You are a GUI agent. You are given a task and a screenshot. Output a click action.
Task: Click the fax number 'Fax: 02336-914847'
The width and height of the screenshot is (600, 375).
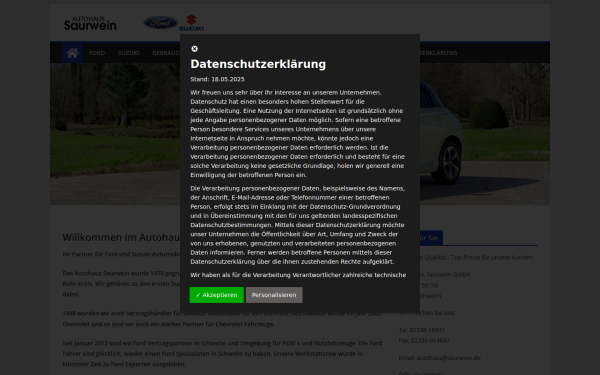424,340
